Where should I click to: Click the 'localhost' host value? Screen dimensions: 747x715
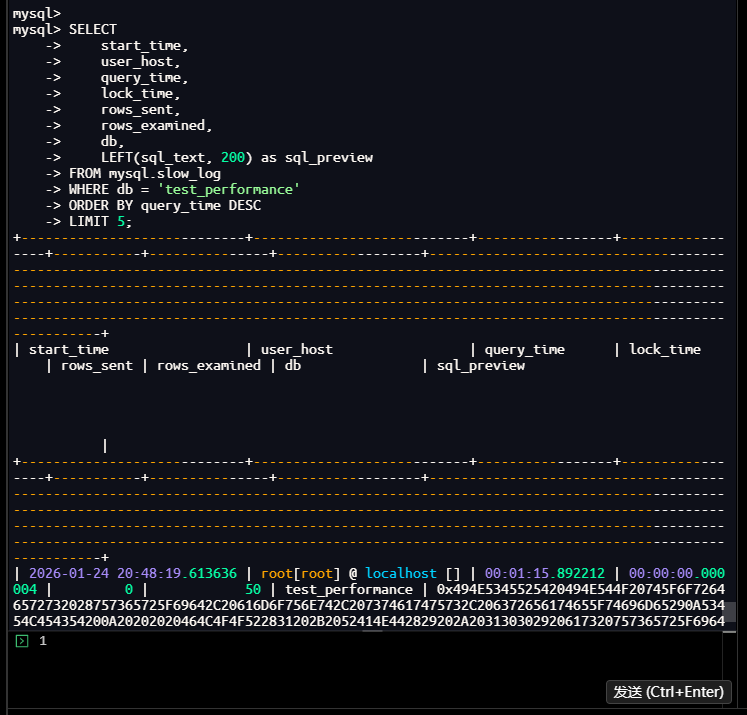click(x=401, y=573)
